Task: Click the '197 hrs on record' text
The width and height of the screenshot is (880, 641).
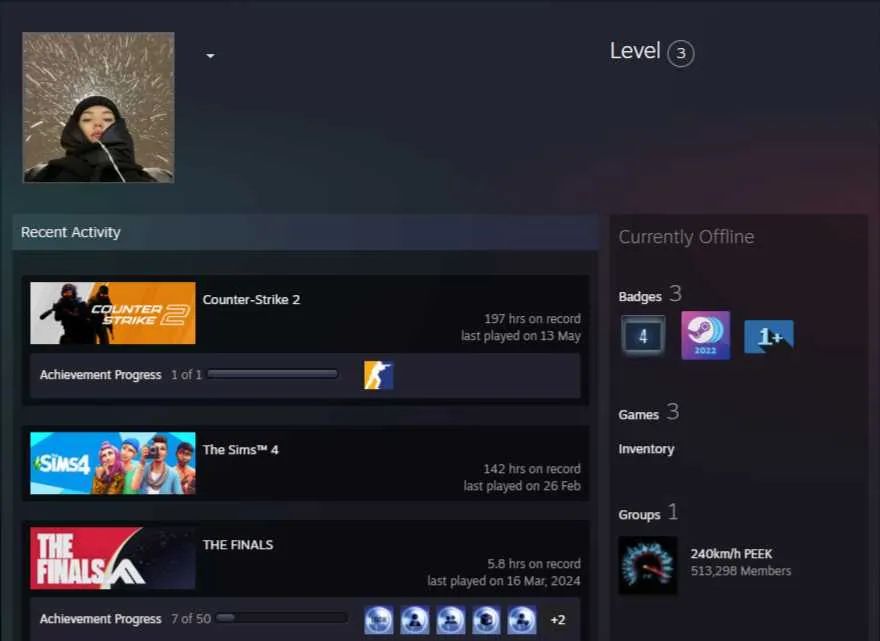Action: pyautogui.click(x=533, y=319)
